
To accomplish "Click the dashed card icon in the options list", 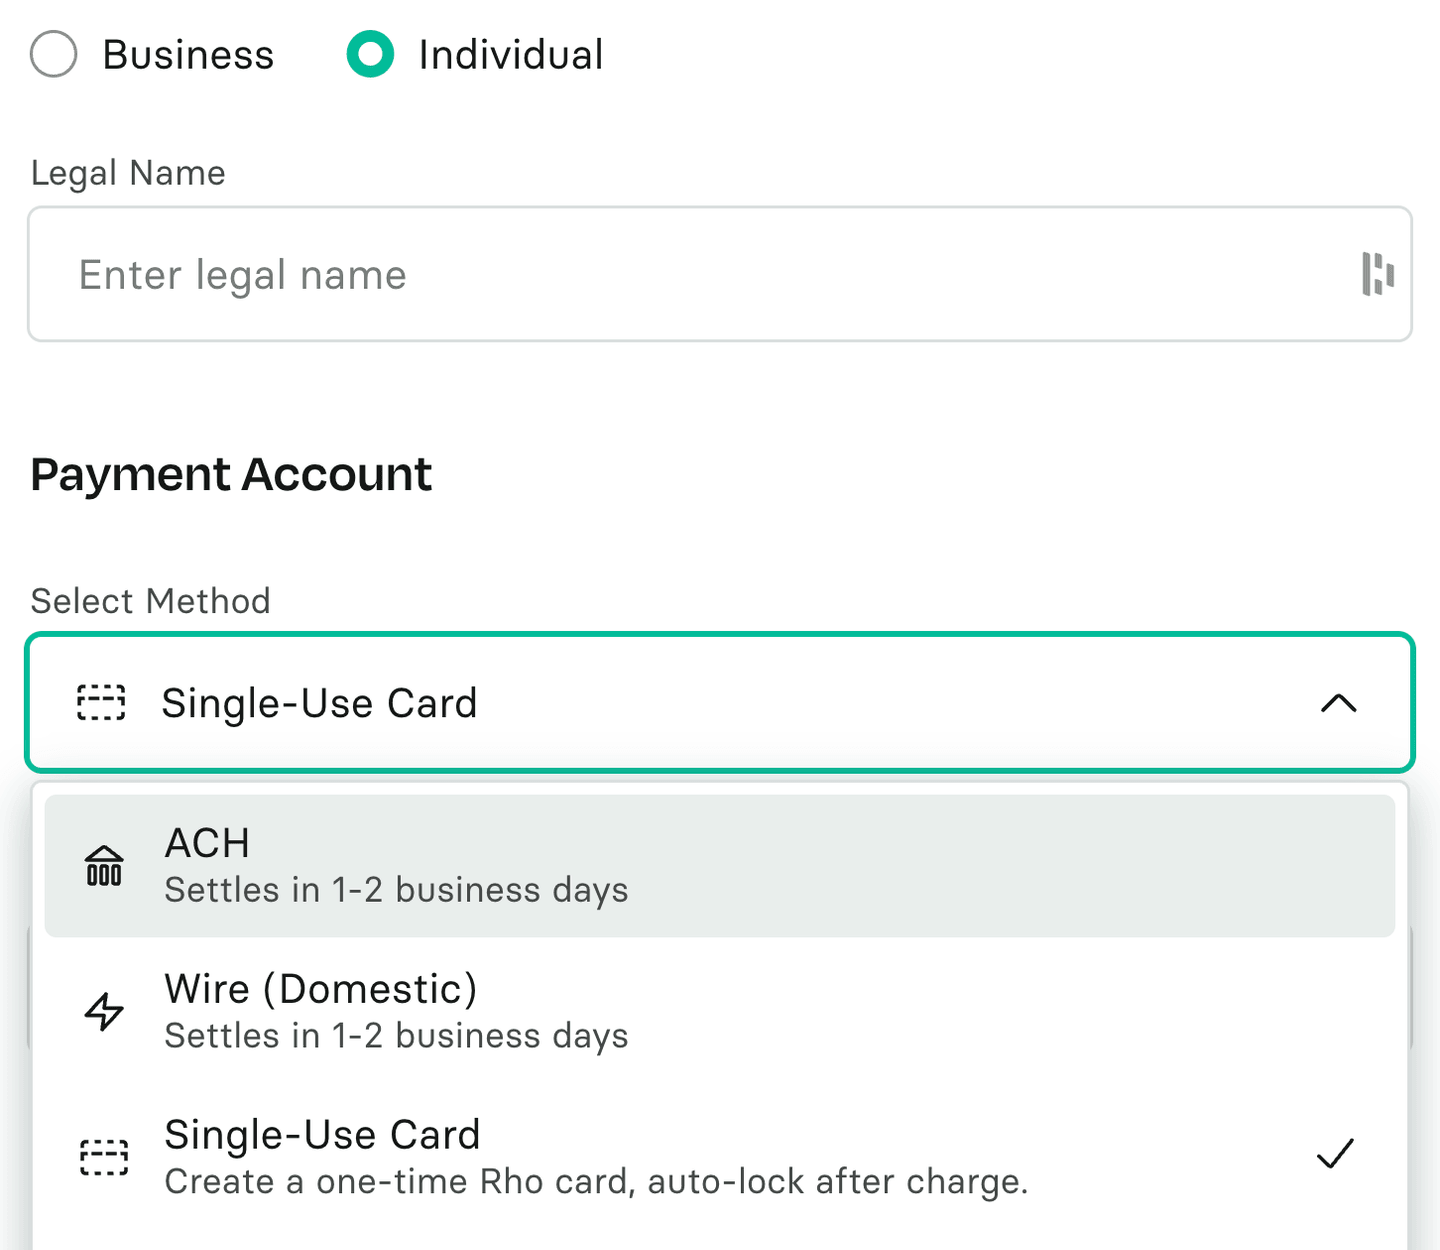I will coord(104,1157).
